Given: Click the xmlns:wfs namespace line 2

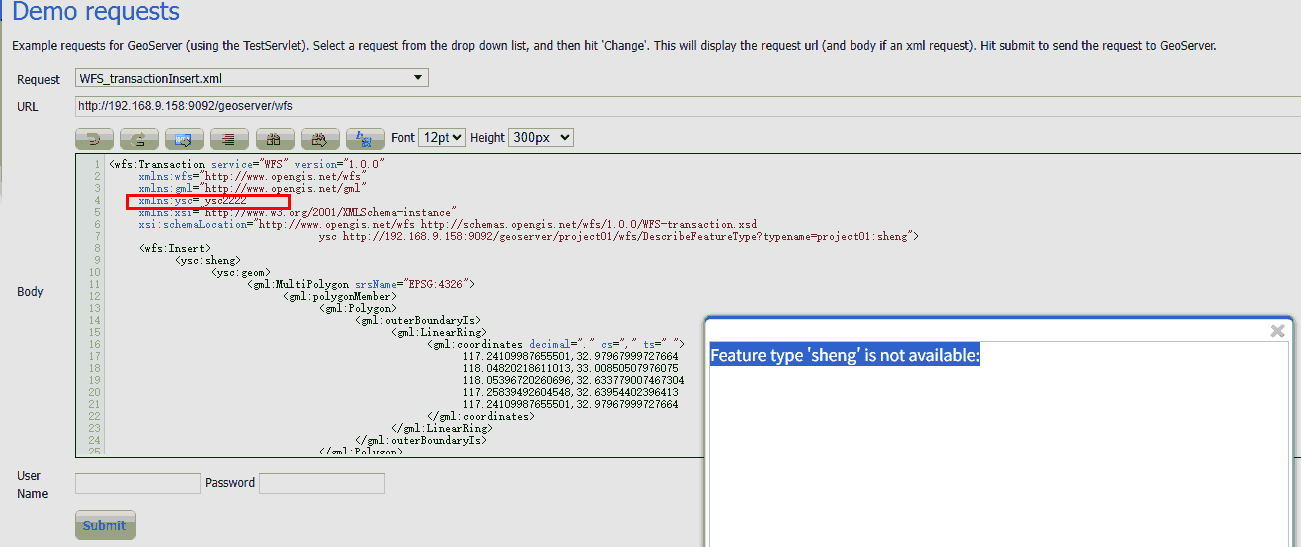Looking at the screenshot, I should click(x=253, y=176).
